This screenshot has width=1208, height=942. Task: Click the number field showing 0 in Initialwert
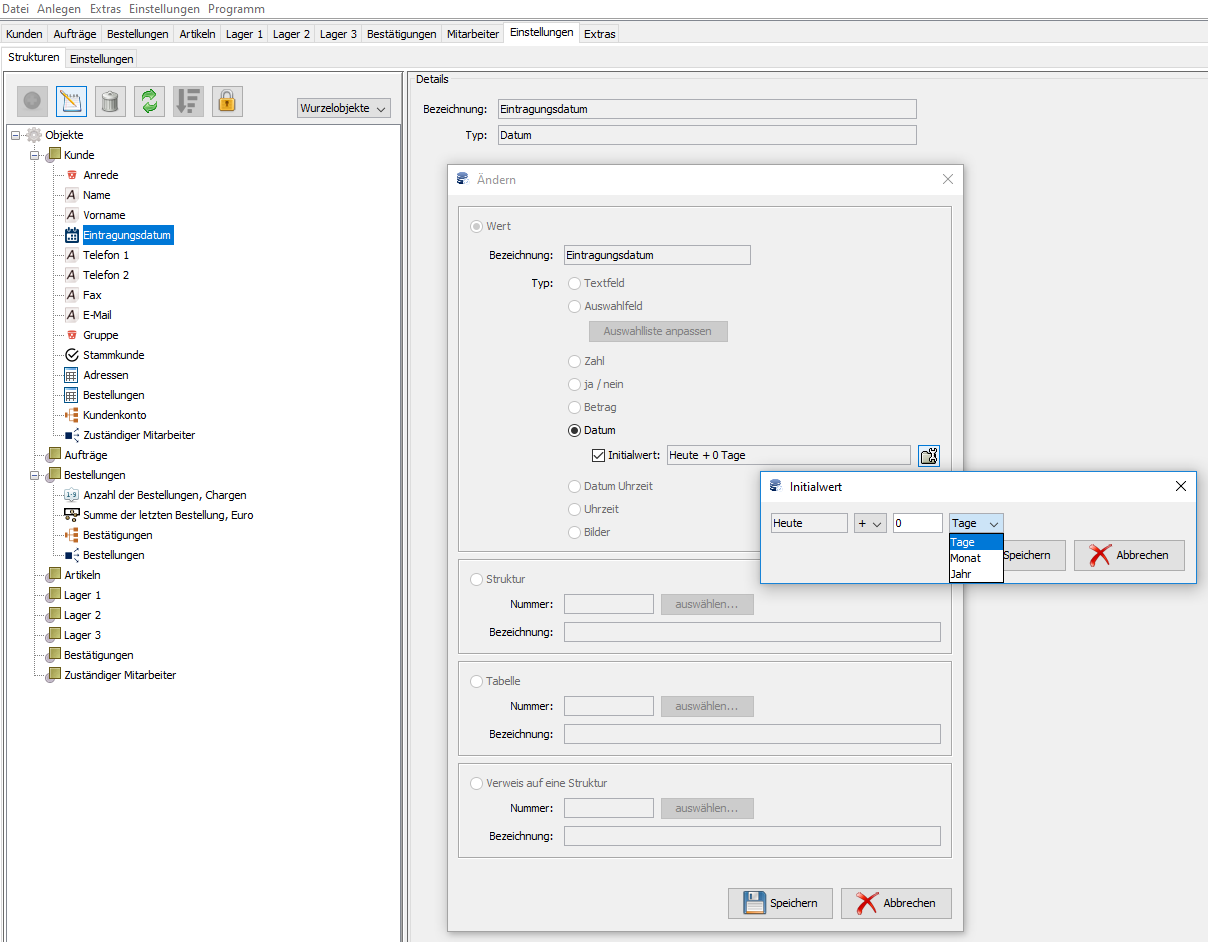click(918, 523)
